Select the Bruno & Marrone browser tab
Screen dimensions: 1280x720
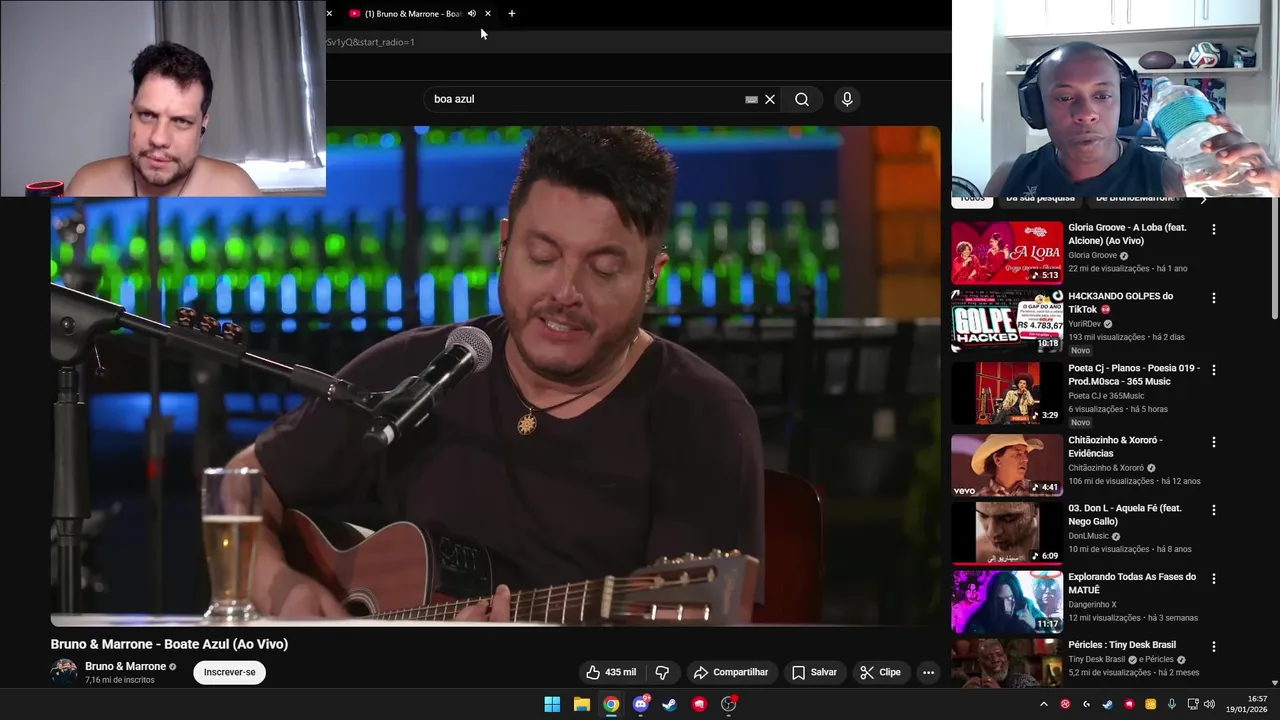coord(412,14)
